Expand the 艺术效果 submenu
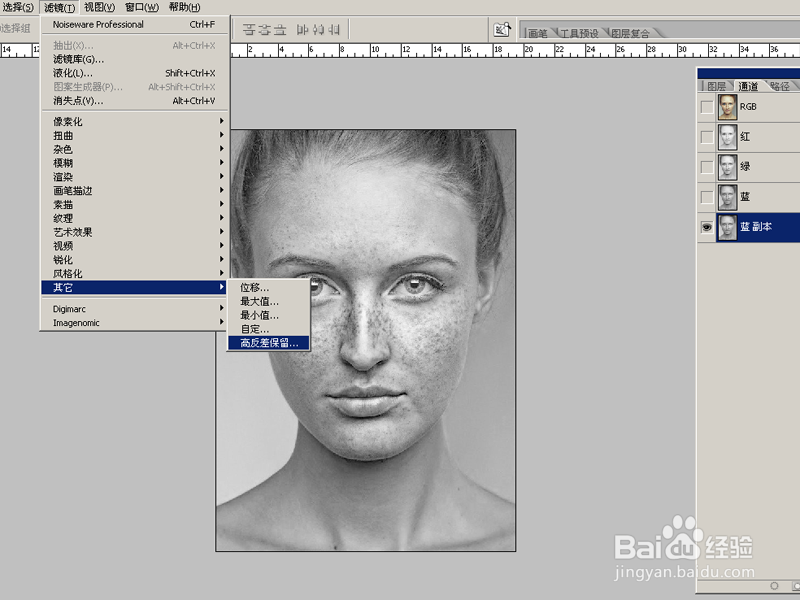Viewport: 800px width, 600px height. click(135, 232)
